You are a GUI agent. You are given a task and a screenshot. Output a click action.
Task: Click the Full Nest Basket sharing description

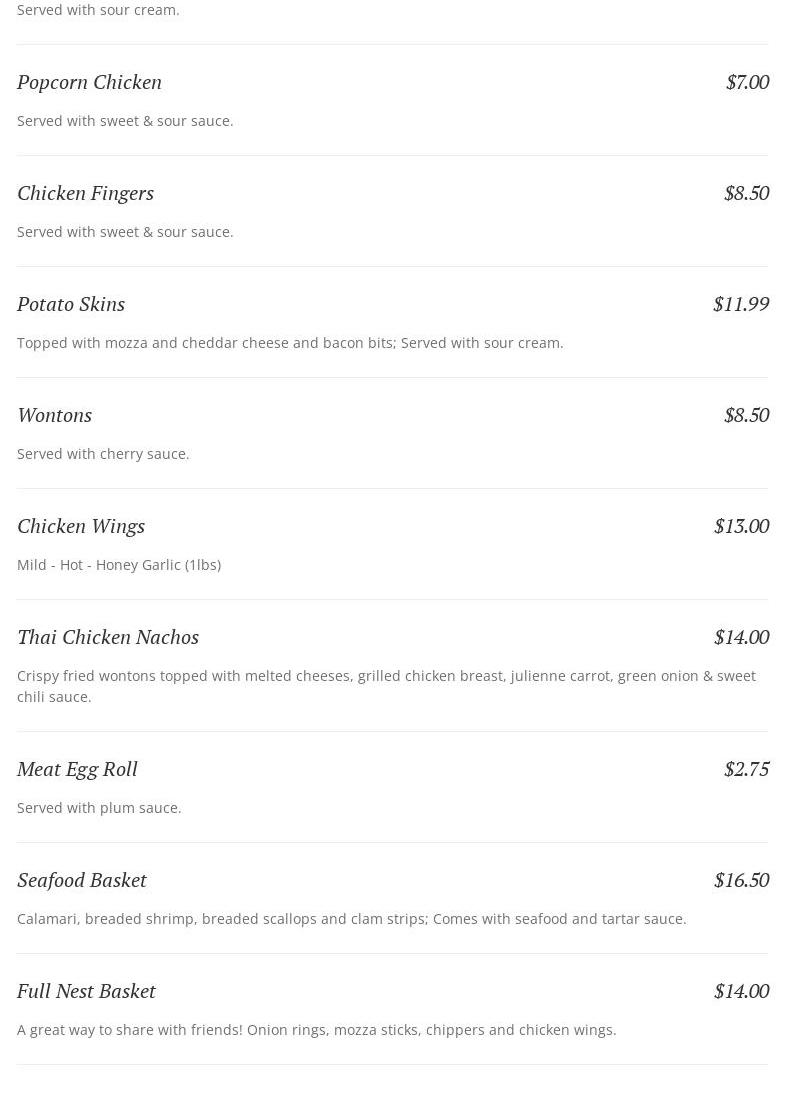coord(316,1030)
